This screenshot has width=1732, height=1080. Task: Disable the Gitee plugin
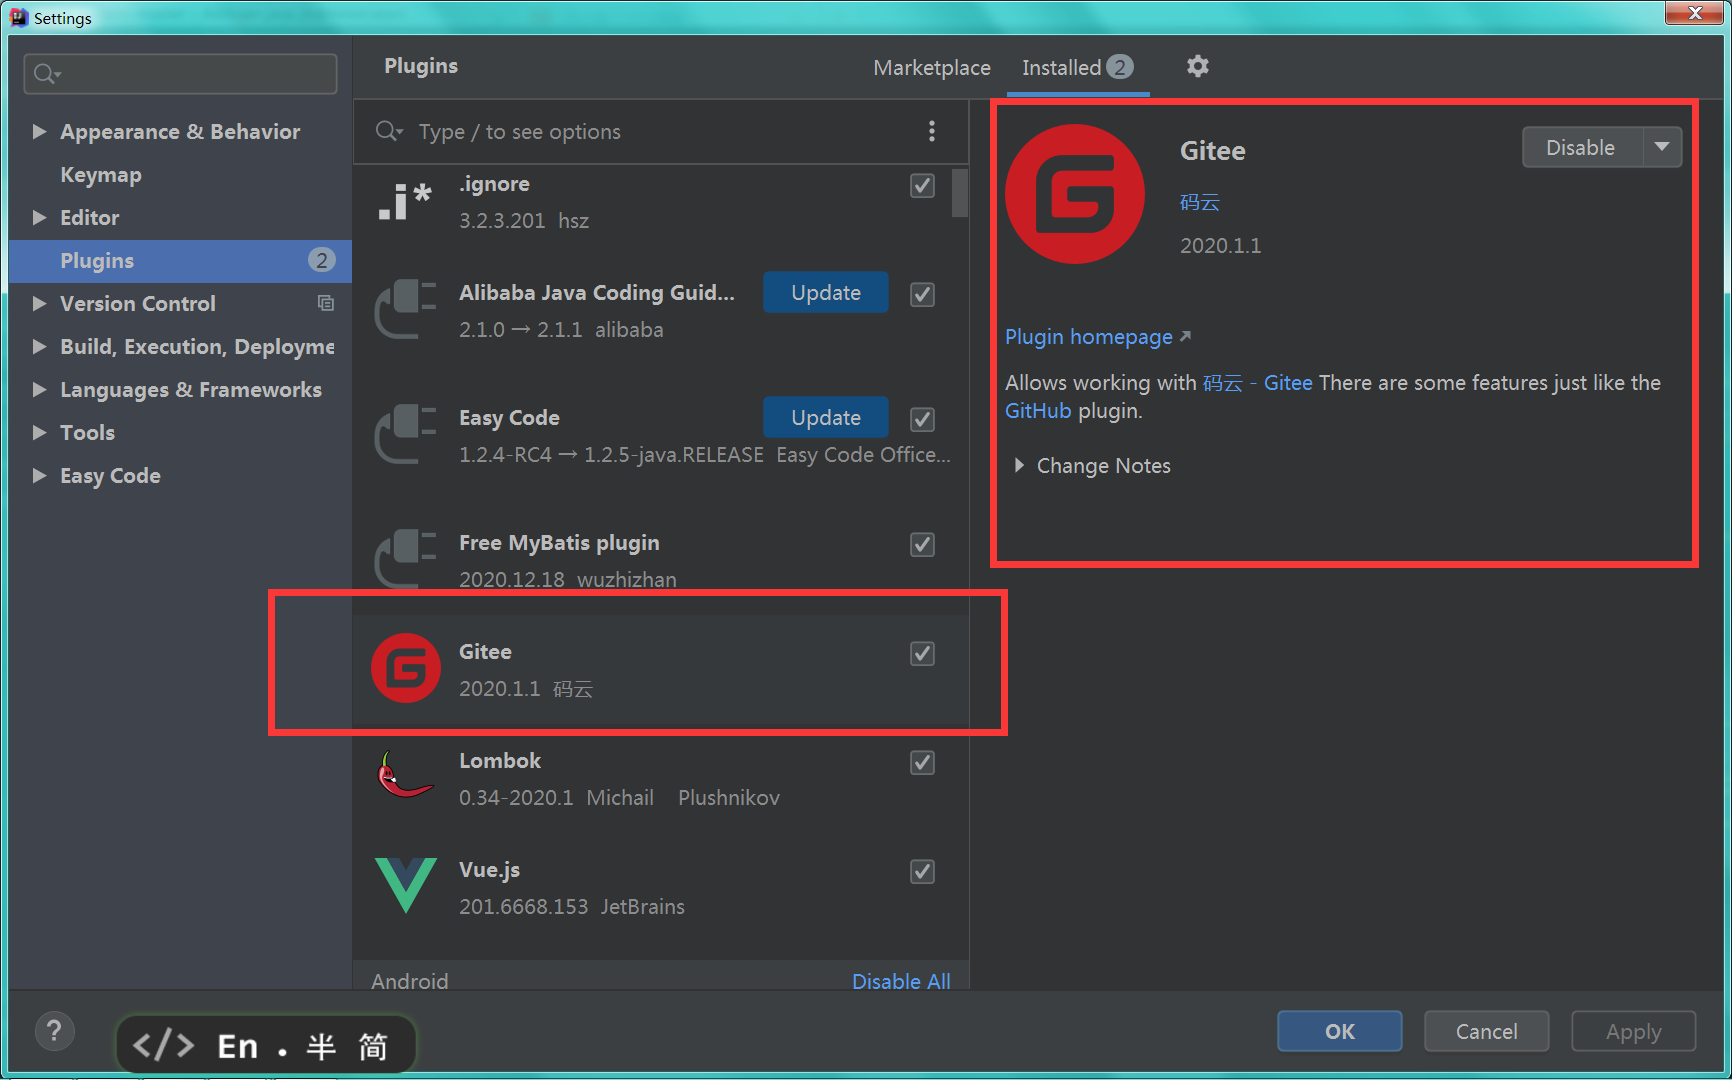[1581, 147]
